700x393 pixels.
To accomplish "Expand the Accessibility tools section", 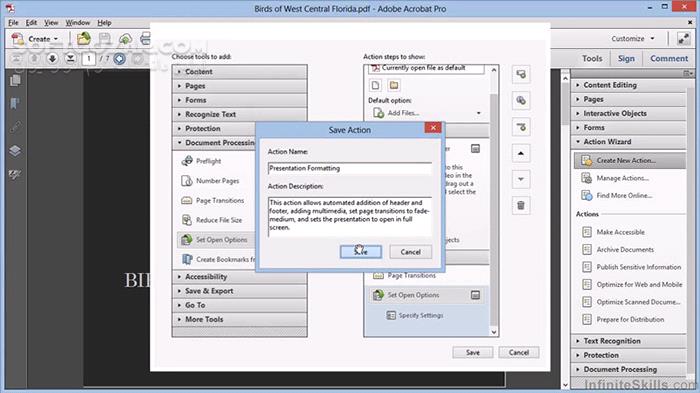I will coord(240,277).
